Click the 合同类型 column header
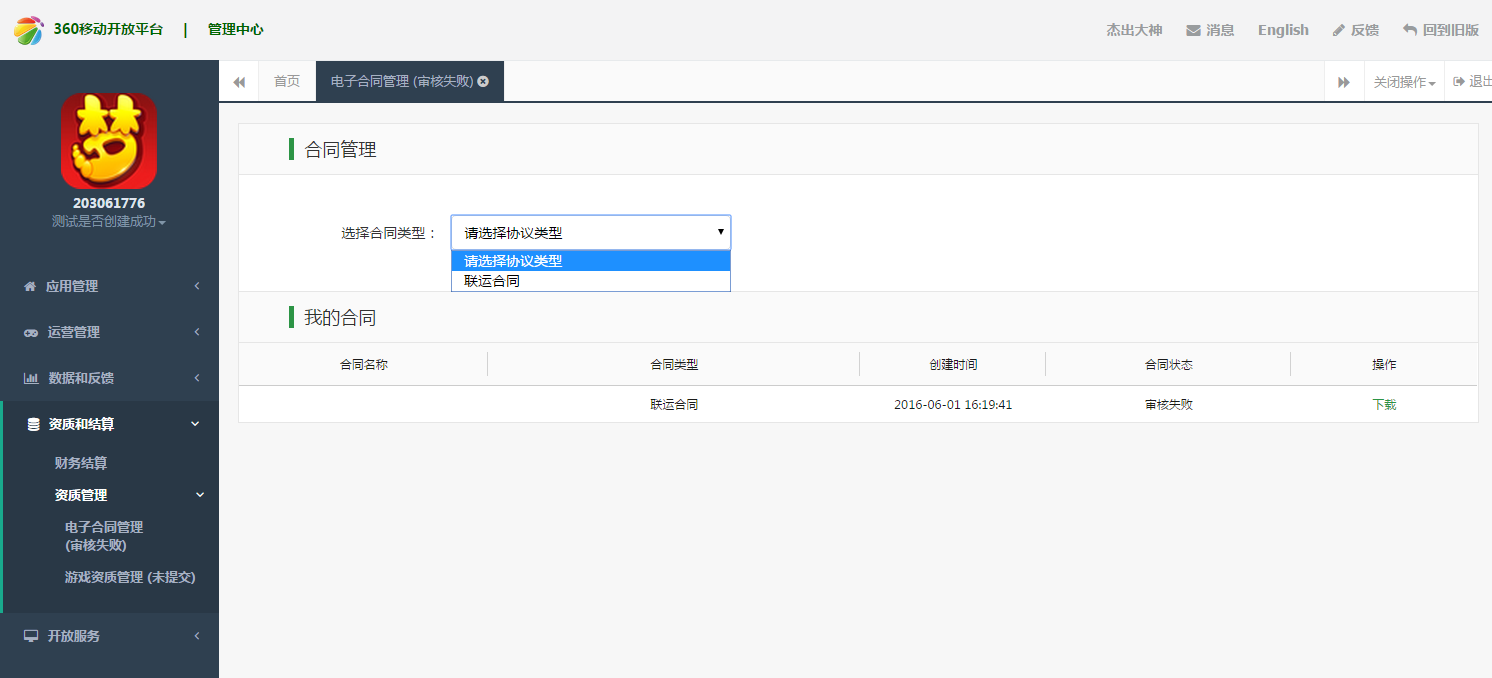 [674, 365]
